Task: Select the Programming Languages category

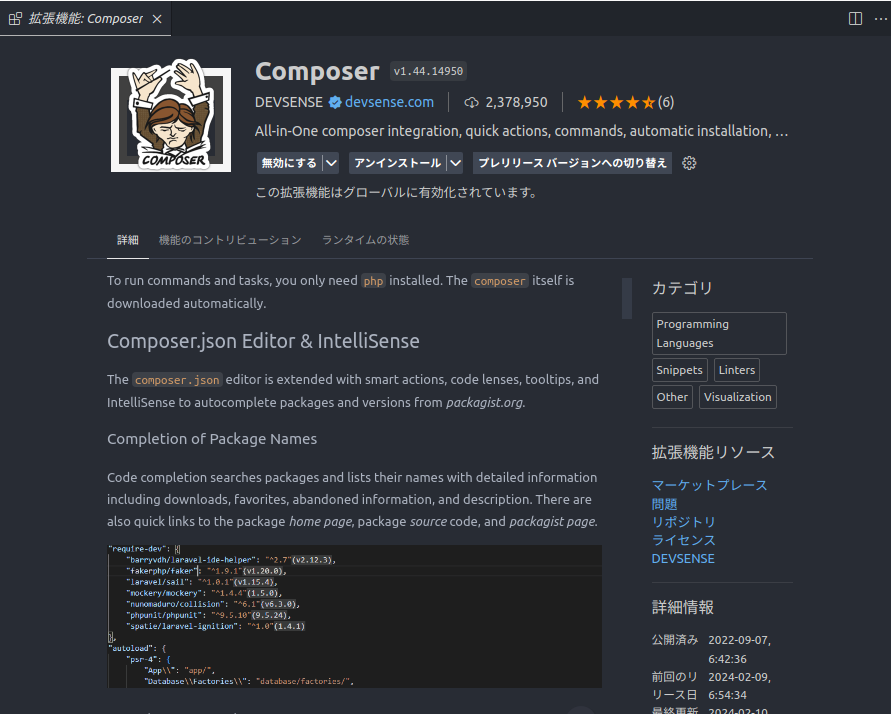Action: [719, 333]
